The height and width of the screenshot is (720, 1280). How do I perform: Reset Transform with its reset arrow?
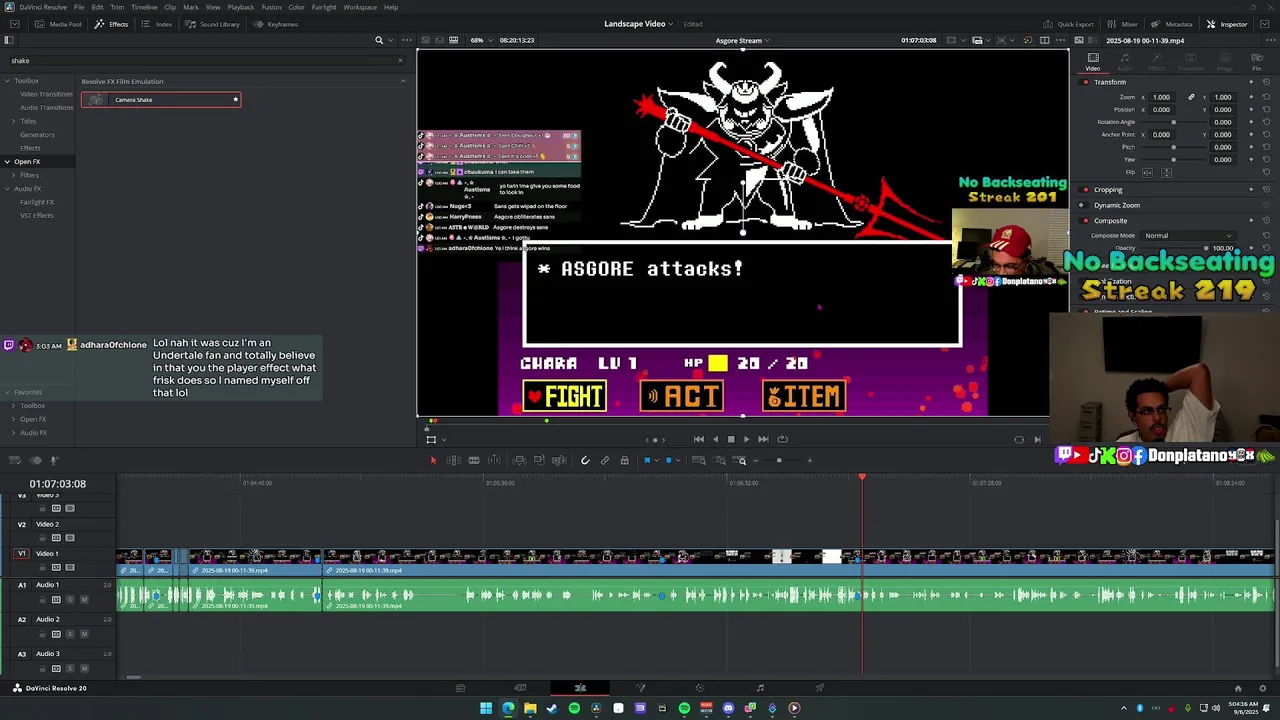coord(1266,82)
